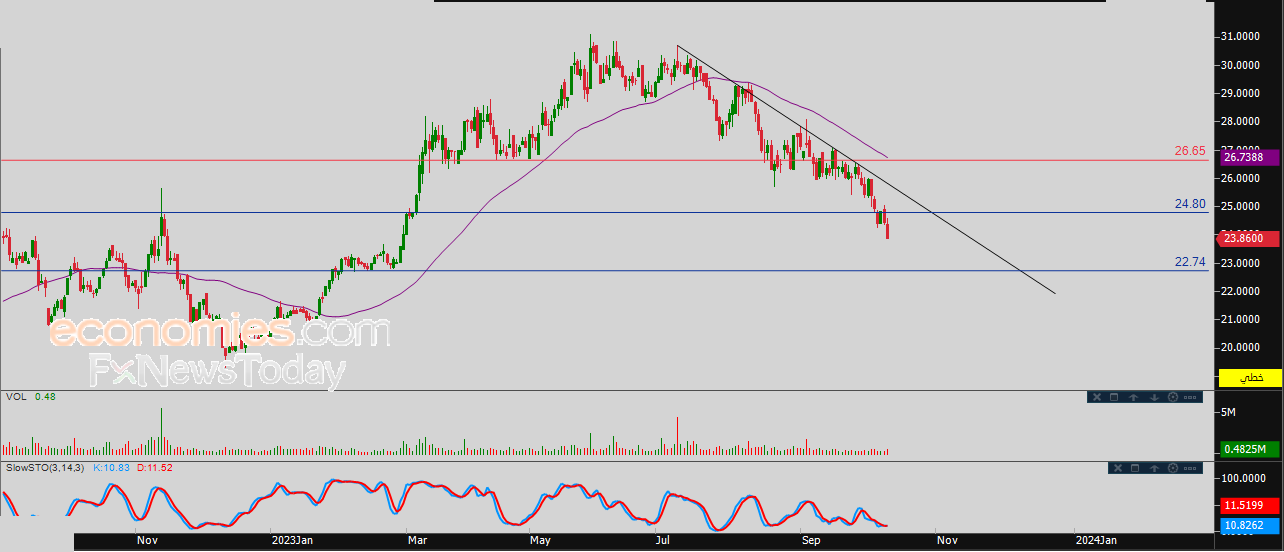Click the yellow scale type label

[1250, 378]
